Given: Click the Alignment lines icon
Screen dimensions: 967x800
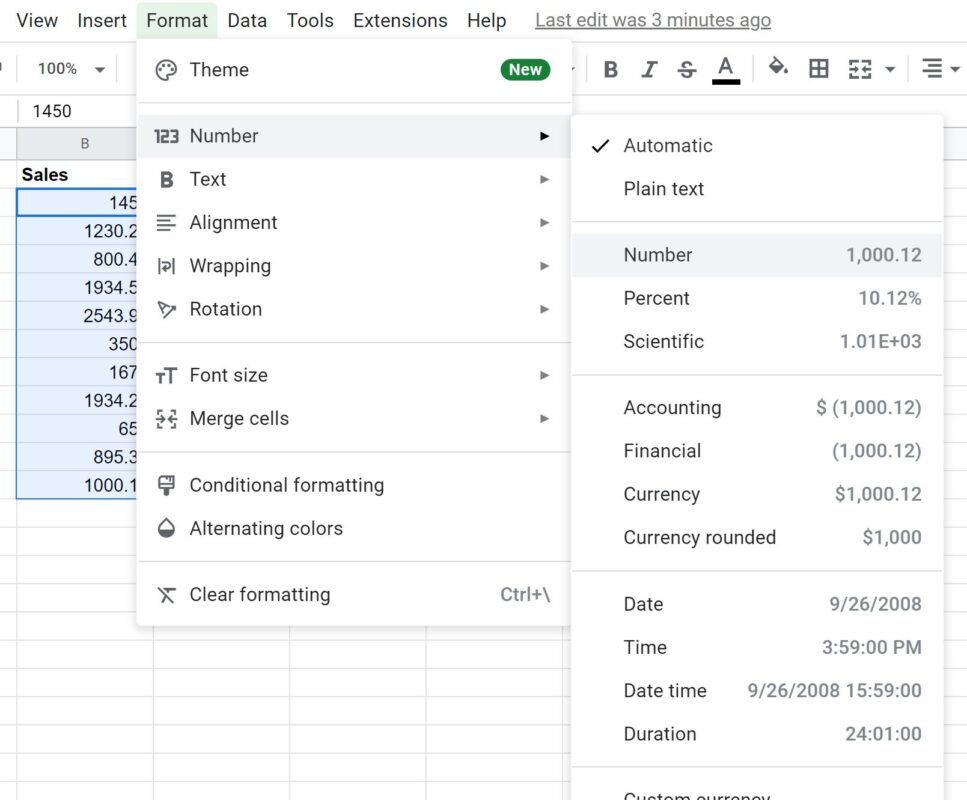Looking at the screenshot, I should pyautogui.click(x=166, y=223).
